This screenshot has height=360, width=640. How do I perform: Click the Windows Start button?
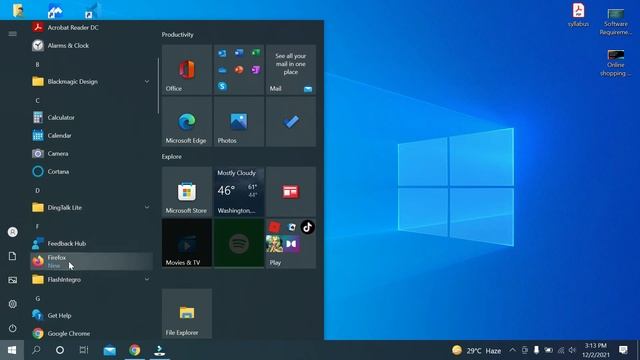(x=12, y=350)
